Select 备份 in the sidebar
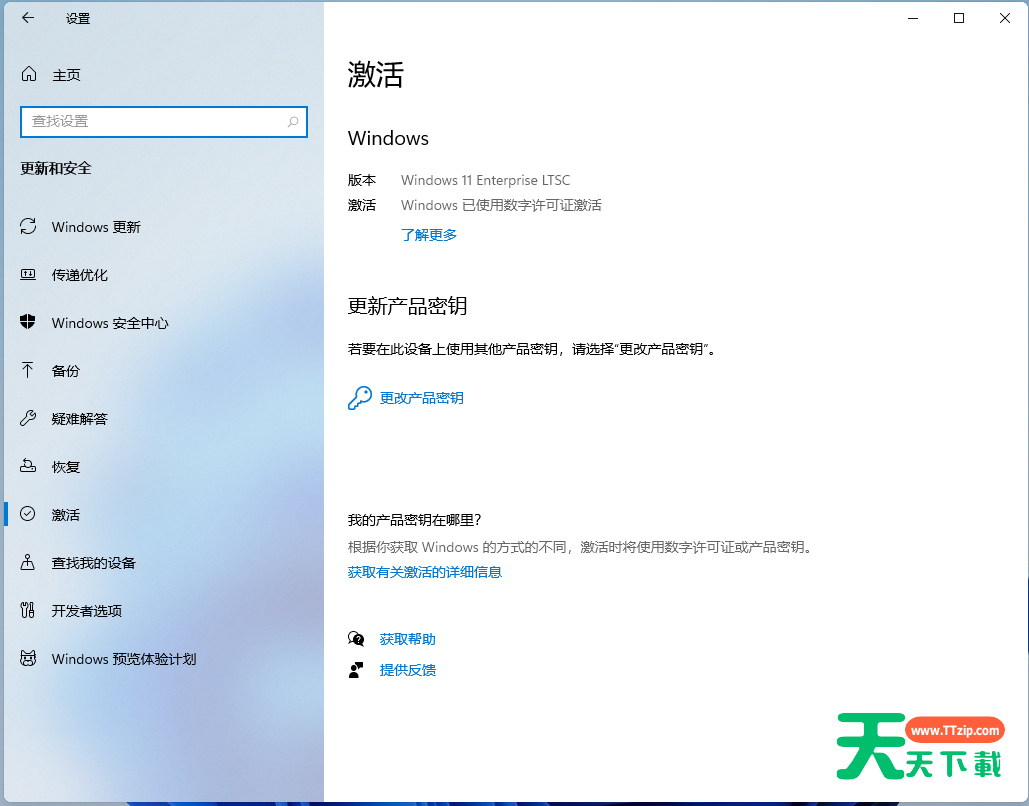Viewport: 1029px width, 806px height. (x=66, y=371)
